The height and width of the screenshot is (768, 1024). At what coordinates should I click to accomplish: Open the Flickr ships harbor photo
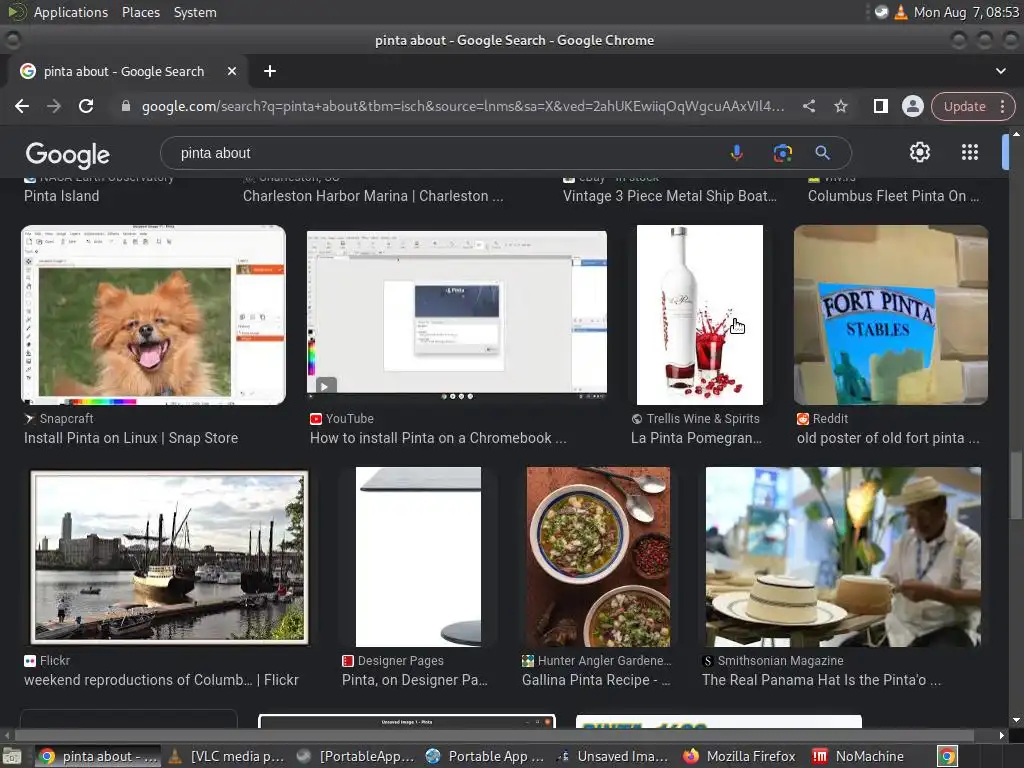pyautogui.click(x=169, y=556)
